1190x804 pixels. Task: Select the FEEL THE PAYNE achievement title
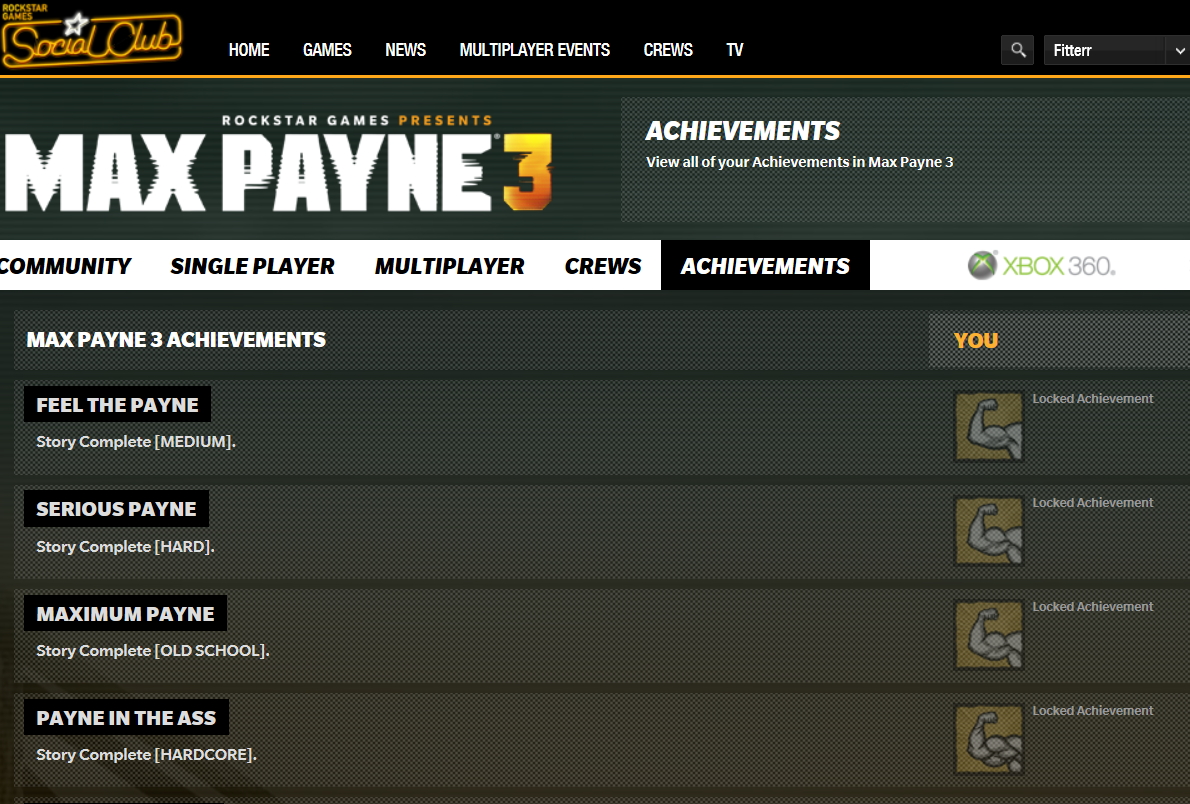pos(118,405)
